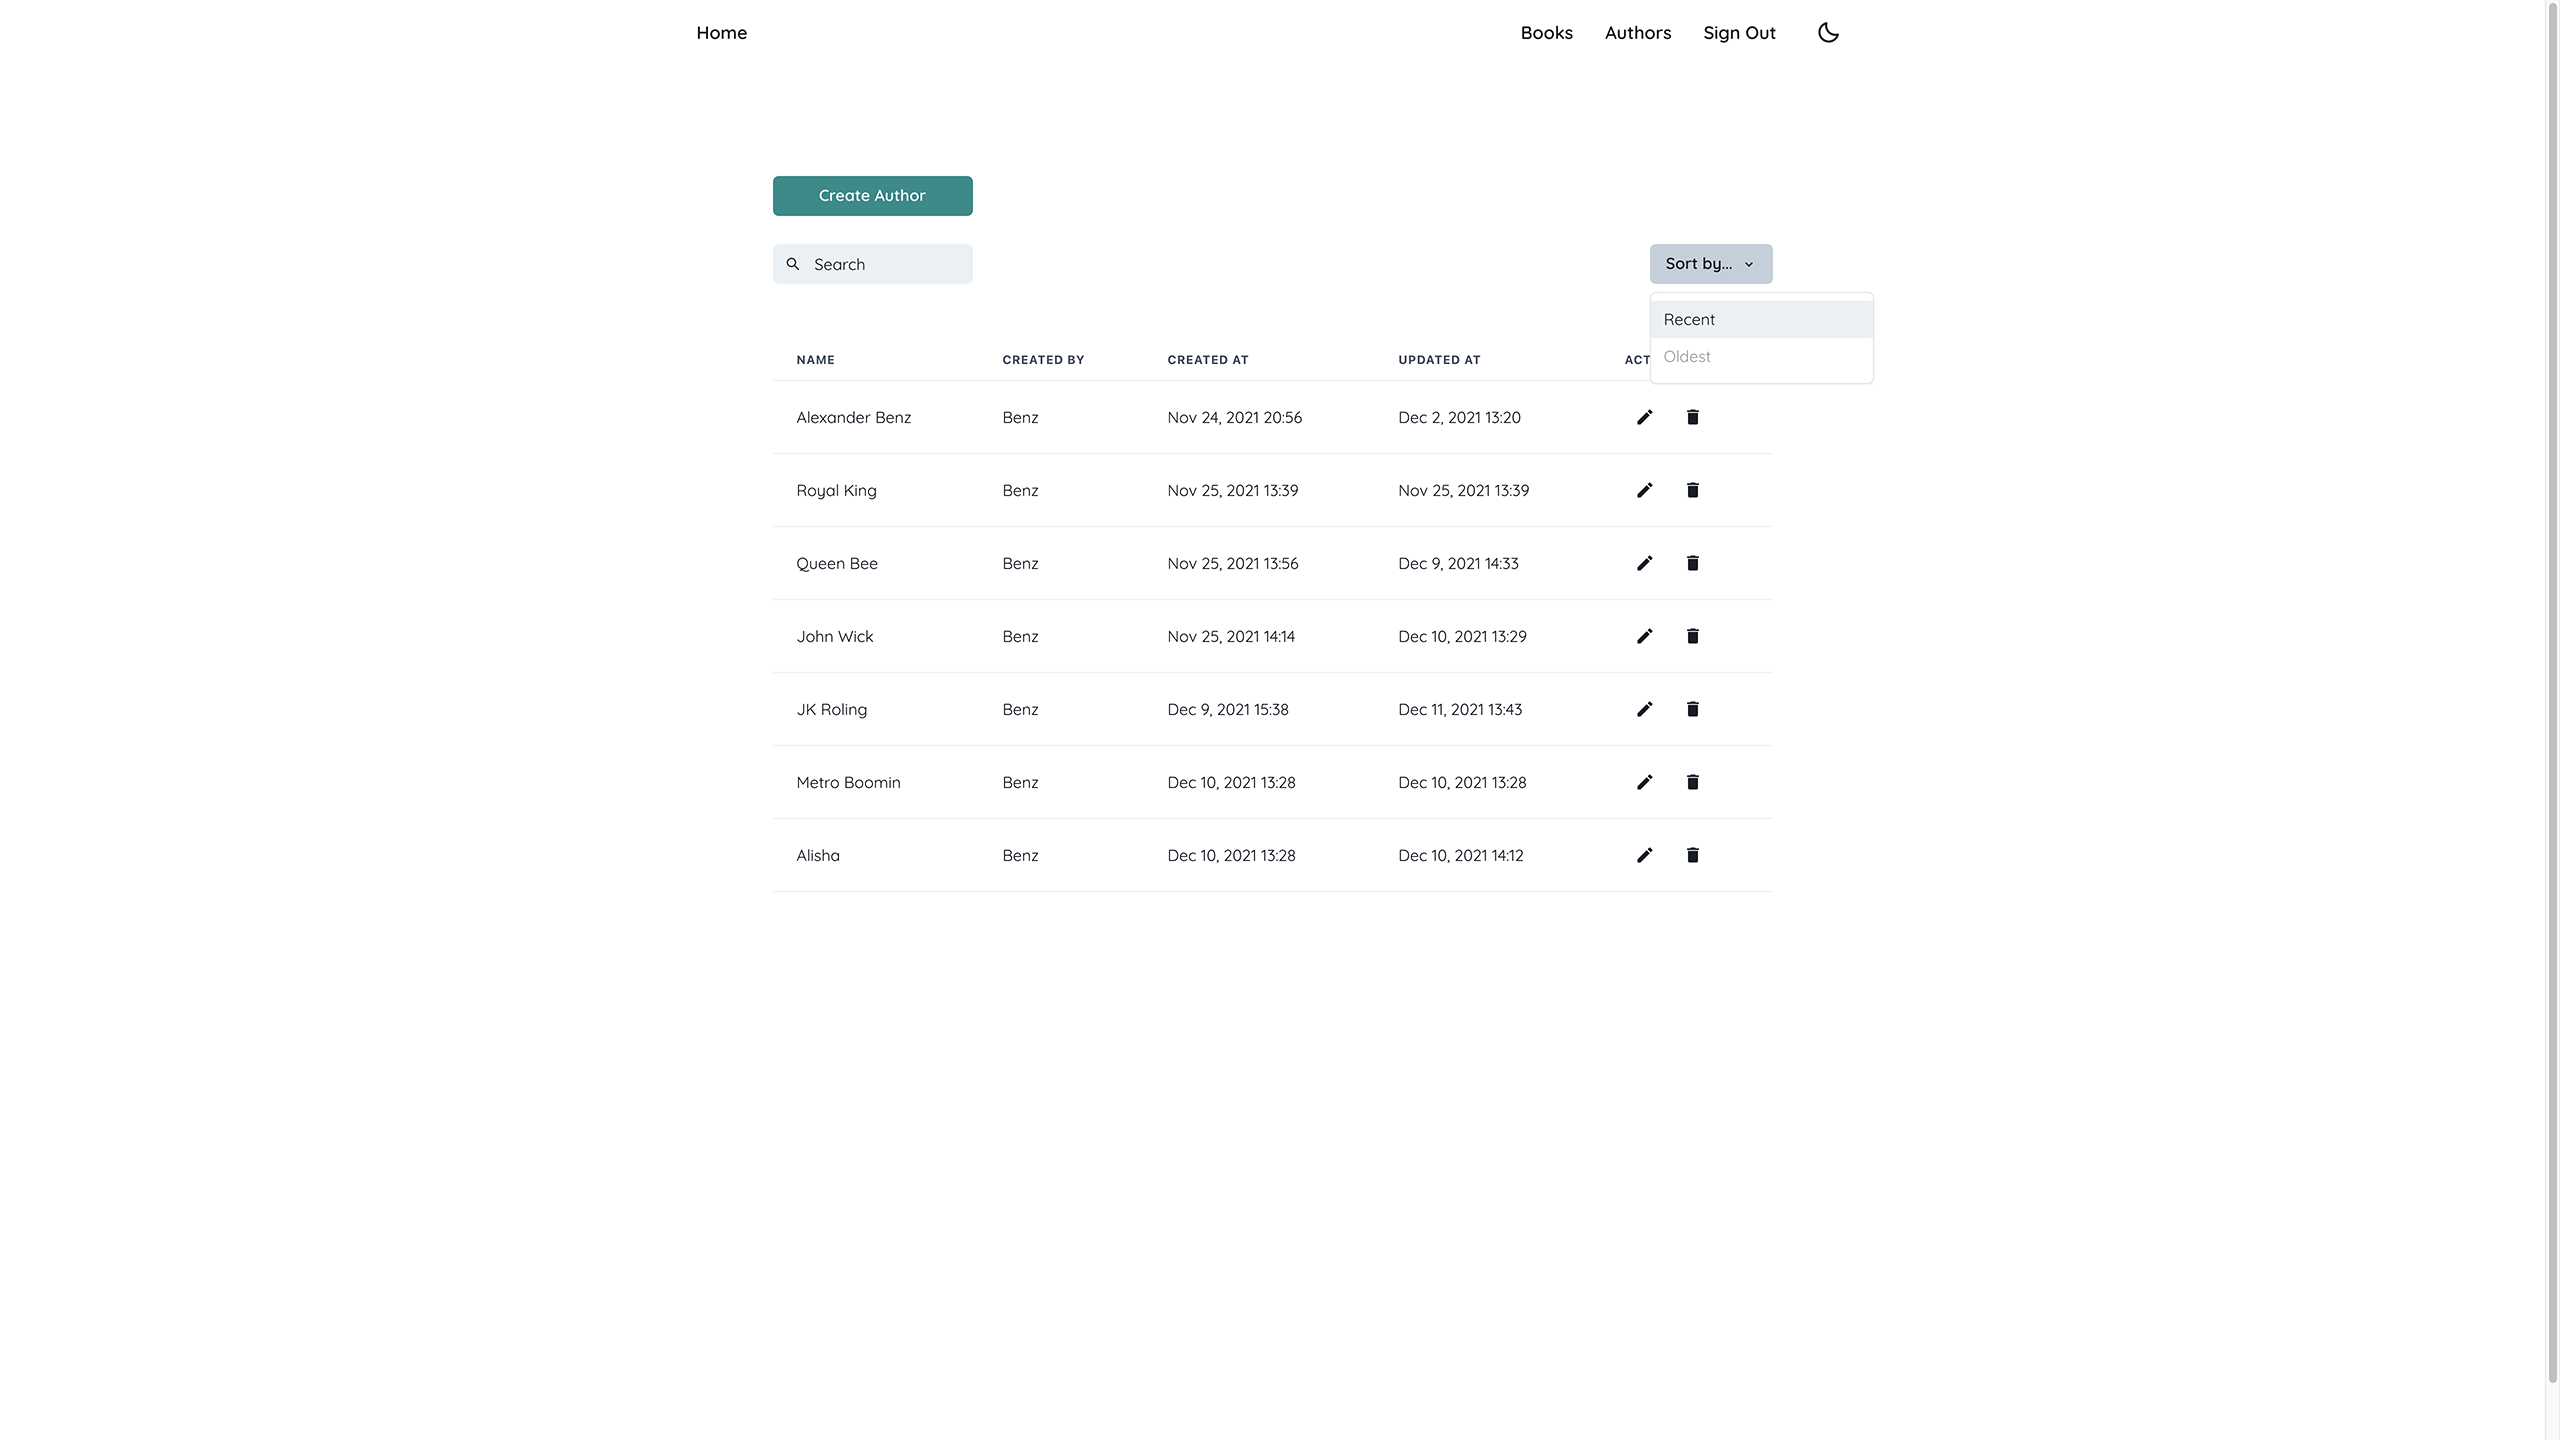
Task: Click into the Search input field
Action: (x=885, y=264)
